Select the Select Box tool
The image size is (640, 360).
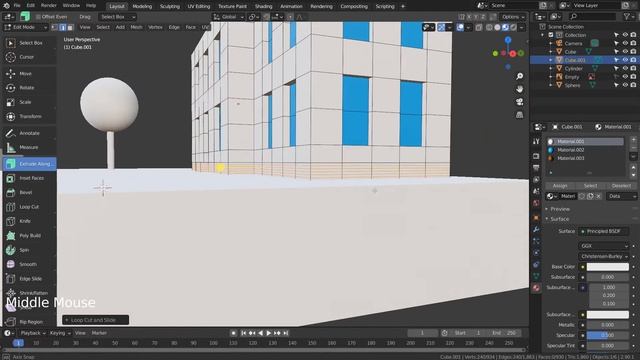tap(29, 43)
